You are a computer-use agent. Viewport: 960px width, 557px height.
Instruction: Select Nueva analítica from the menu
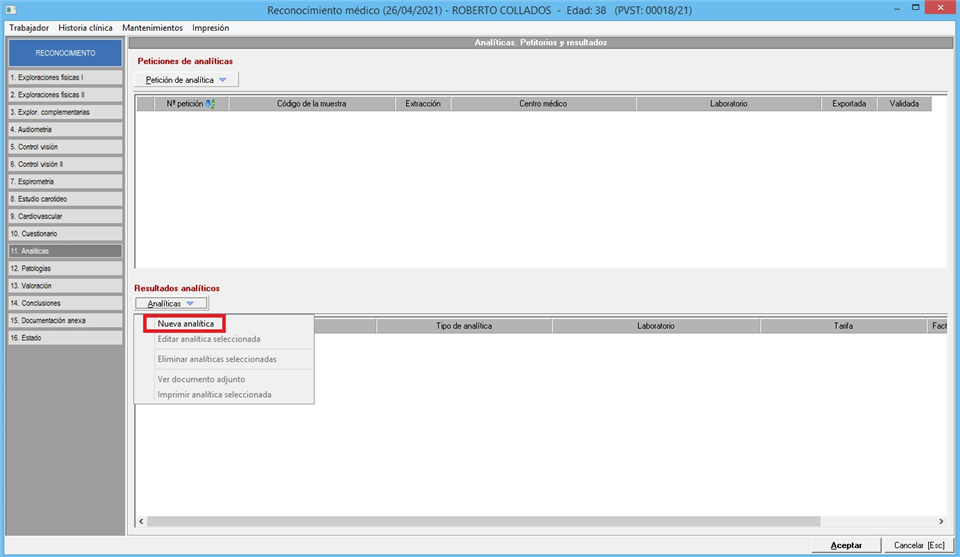click(x=185, y=324)
